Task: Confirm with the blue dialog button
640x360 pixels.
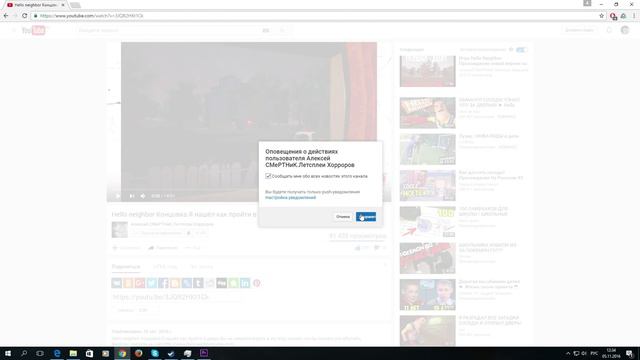Action: [x=366, y=217]
